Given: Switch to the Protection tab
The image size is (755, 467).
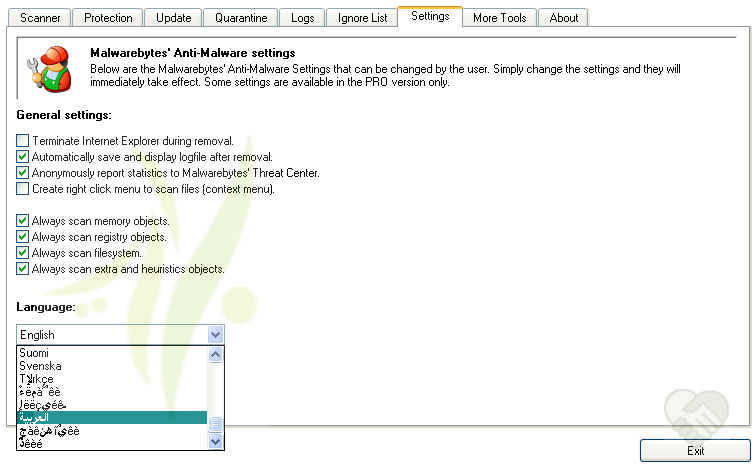Looking at the screenshot, I should (108, 18).
